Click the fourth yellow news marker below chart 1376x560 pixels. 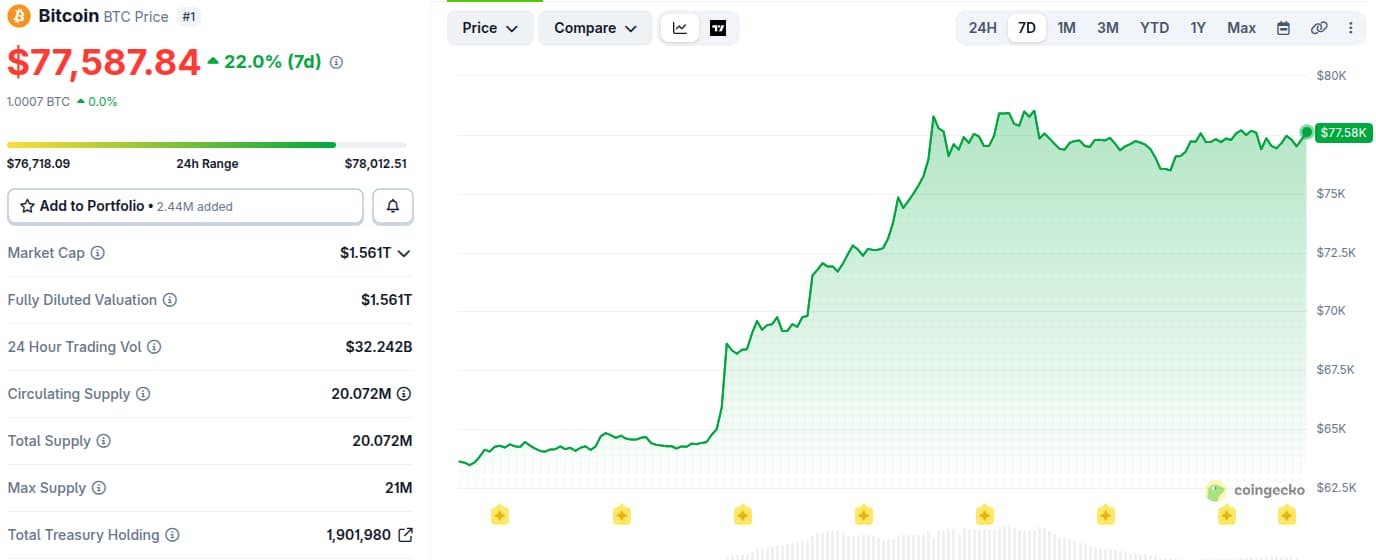pyautogui.click(x=863, y=515)
